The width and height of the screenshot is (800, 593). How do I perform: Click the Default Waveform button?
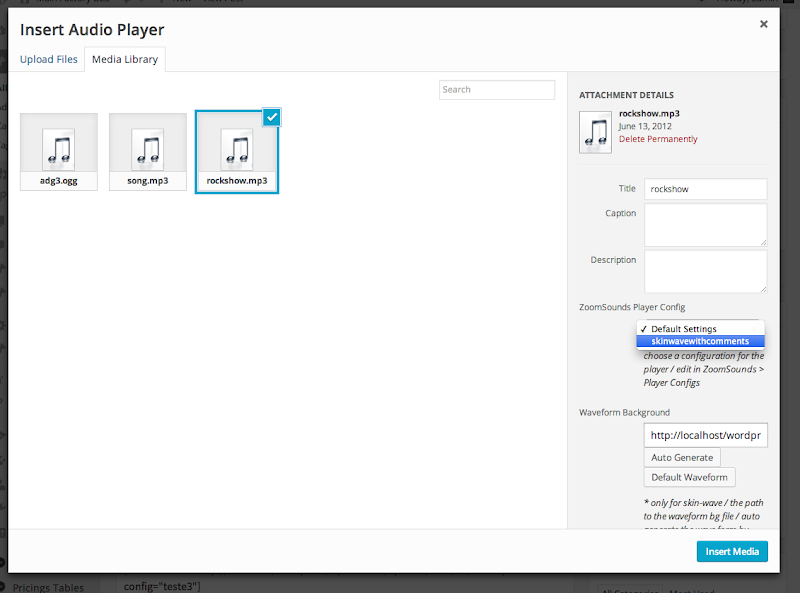689,477
